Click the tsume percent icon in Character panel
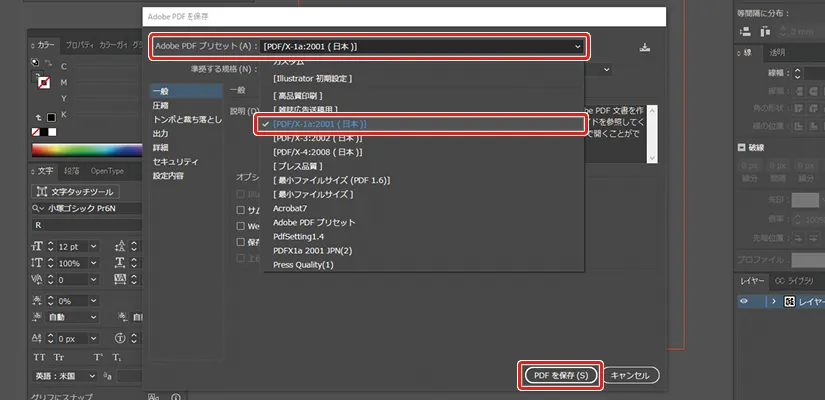This screenshot has width=825, height=400. click(x=38, y=301)
